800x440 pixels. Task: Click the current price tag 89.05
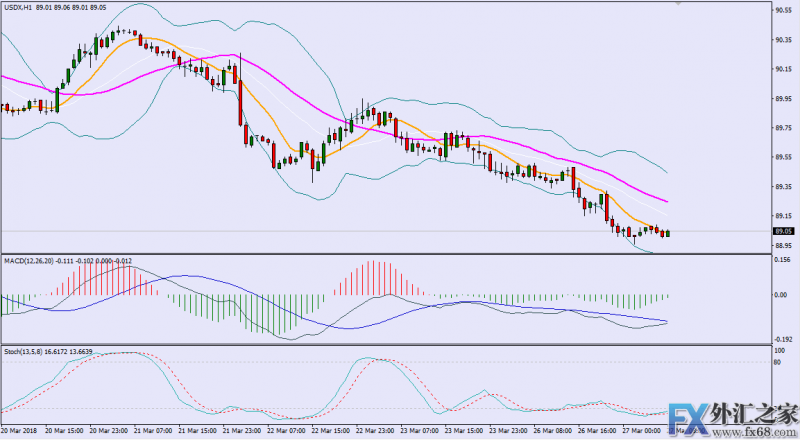pos(783,231)
